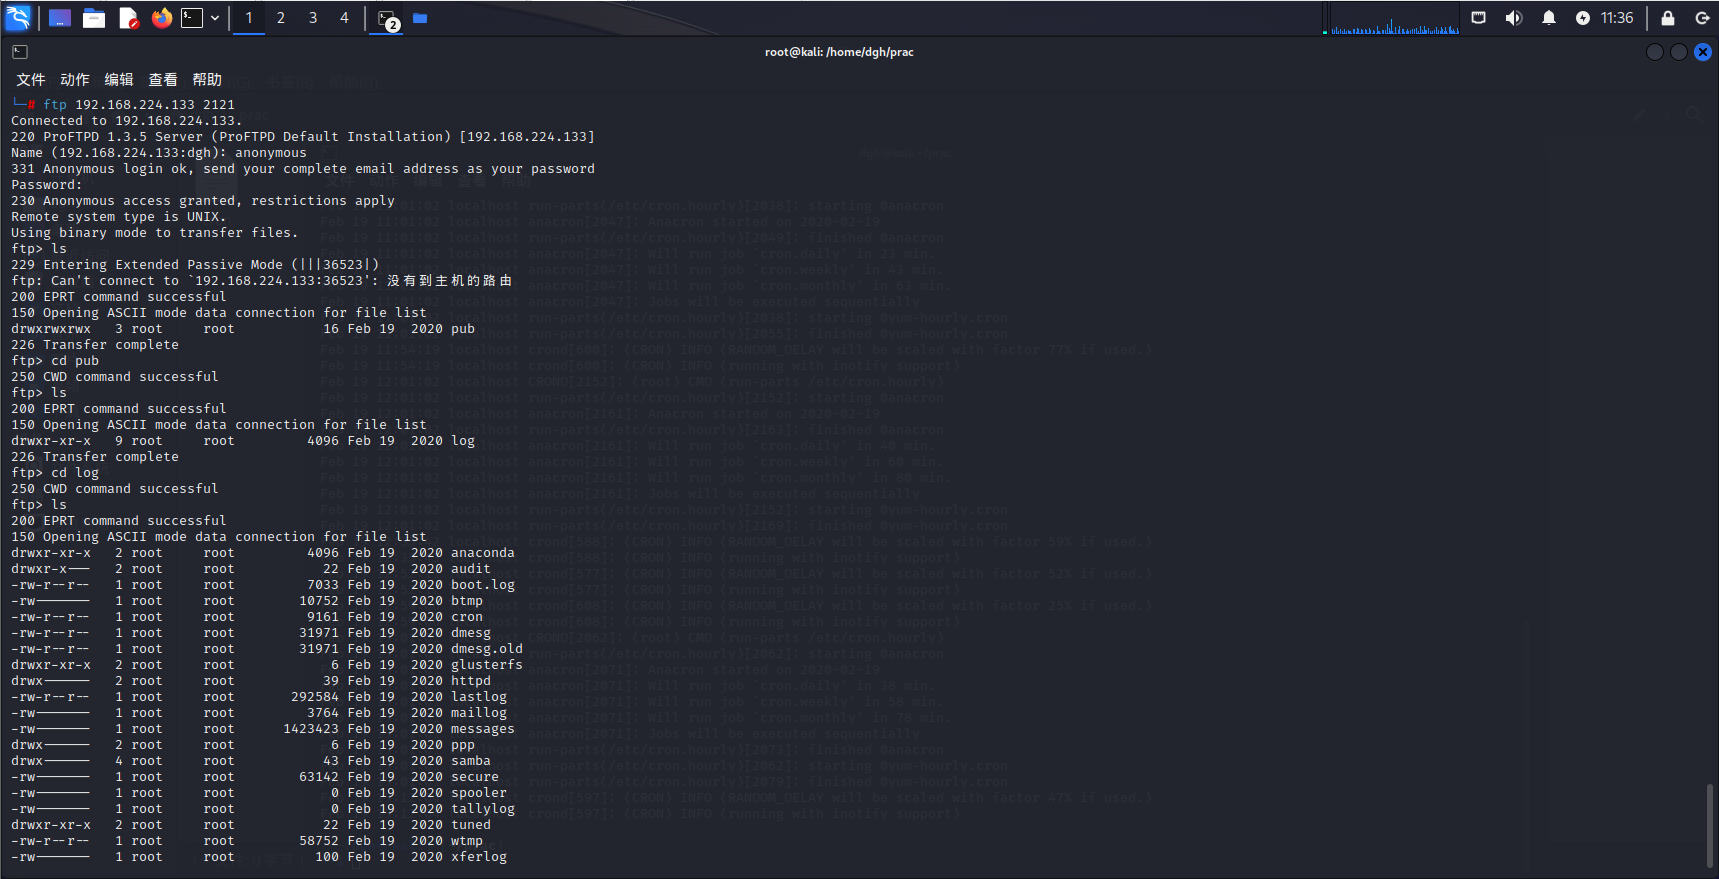
Task: Expand the terminal launcher dropdown arrow
Action: point(215,18)
